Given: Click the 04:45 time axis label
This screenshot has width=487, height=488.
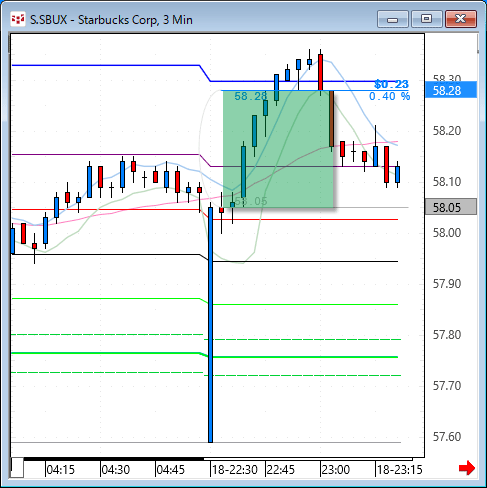Looking at the screenshot, I should pos(171,470).
